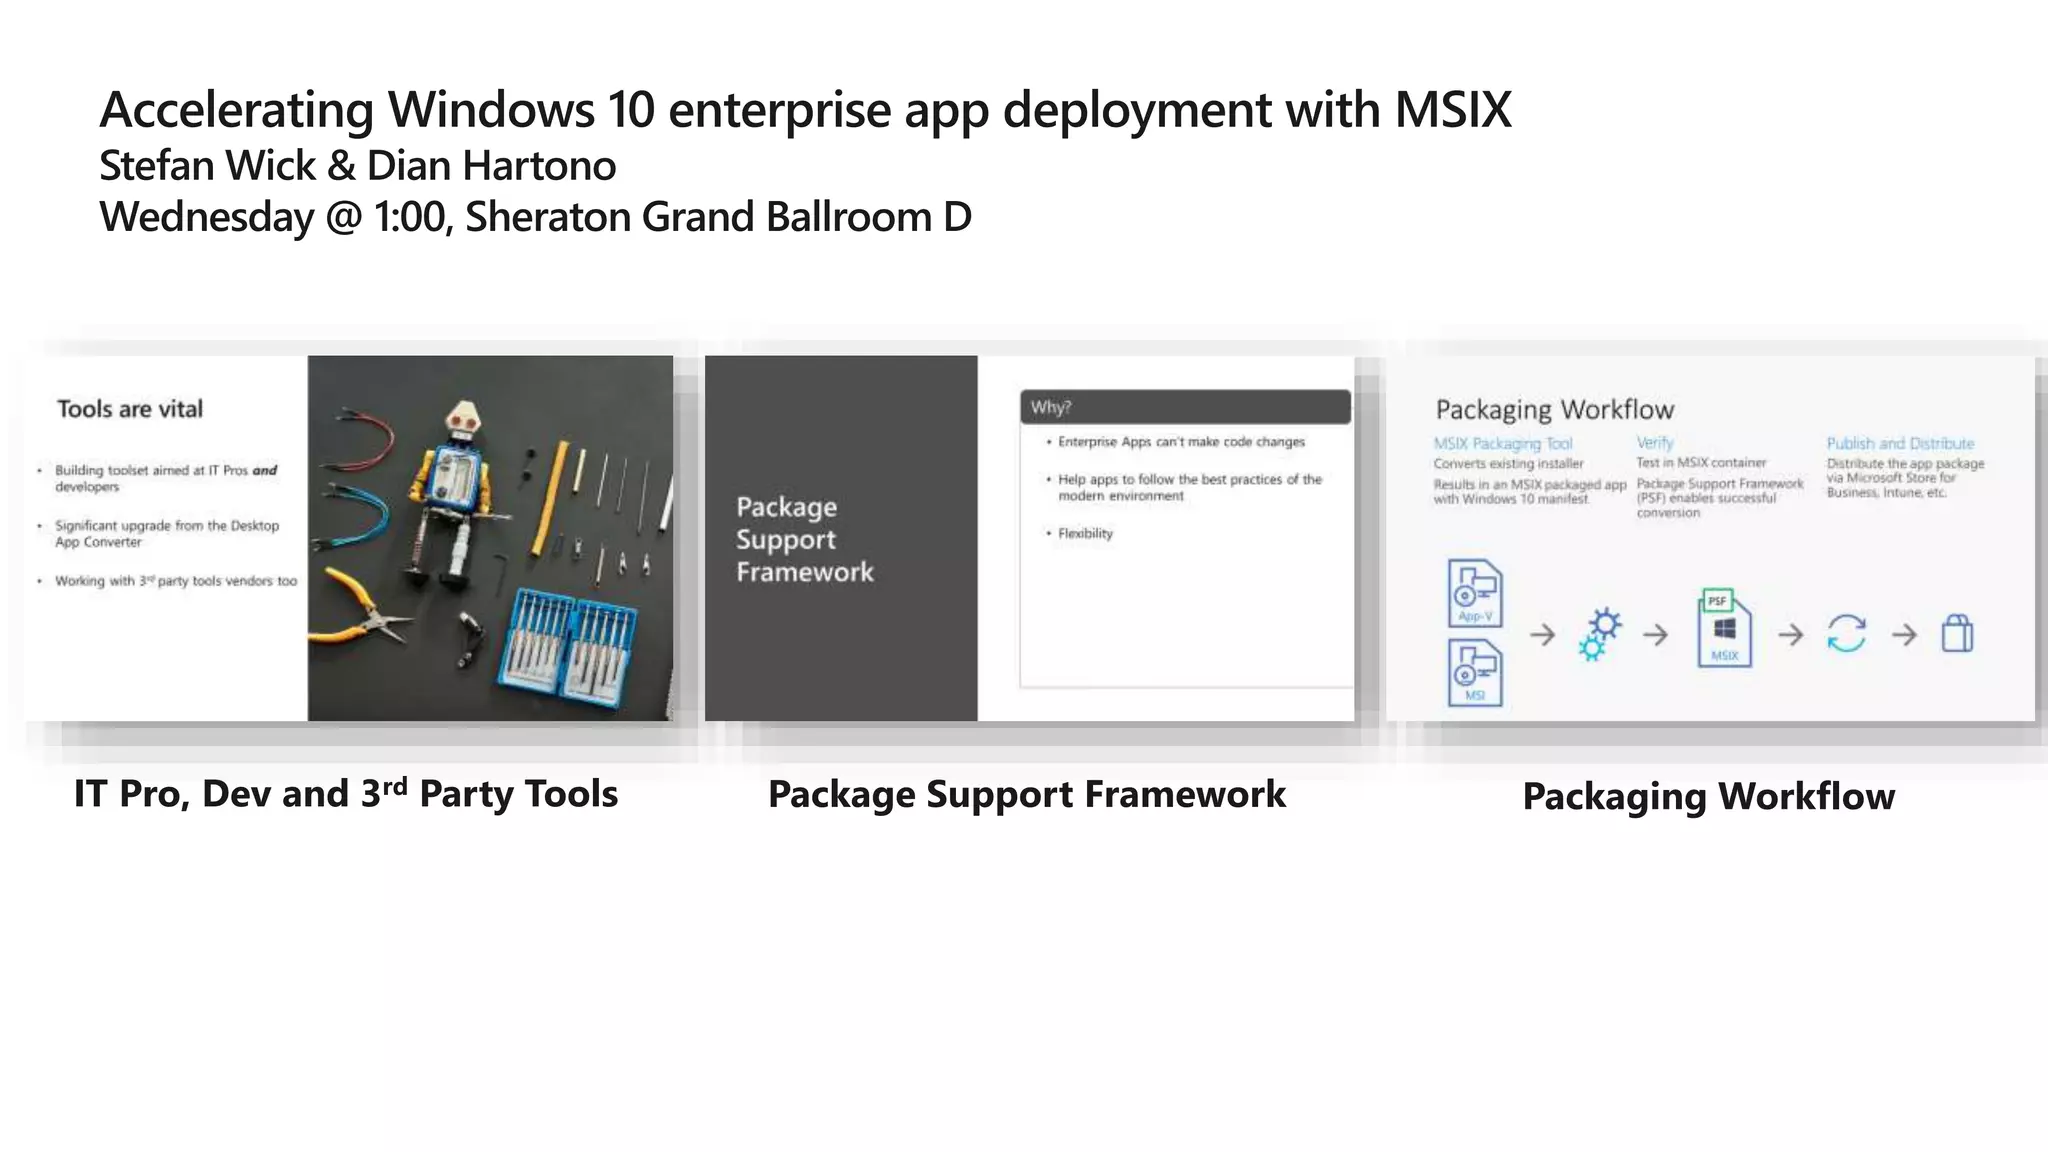Viewport: 2048px width, 1152px height.
Task: Click the Accelerating Windows 10 title text
Action: (x=805, y=109)
